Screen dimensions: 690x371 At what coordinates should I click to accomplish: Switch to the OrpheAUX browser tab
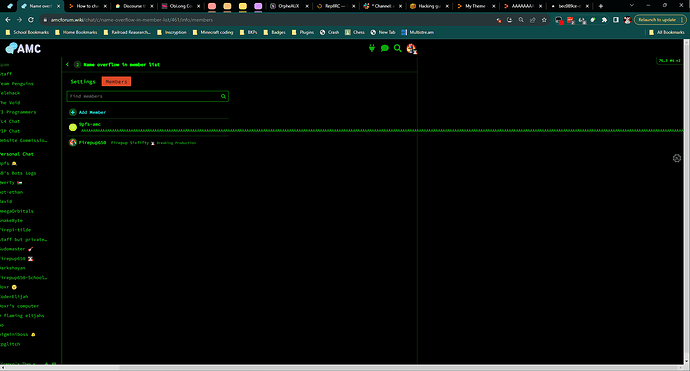(x=289, y=6)
